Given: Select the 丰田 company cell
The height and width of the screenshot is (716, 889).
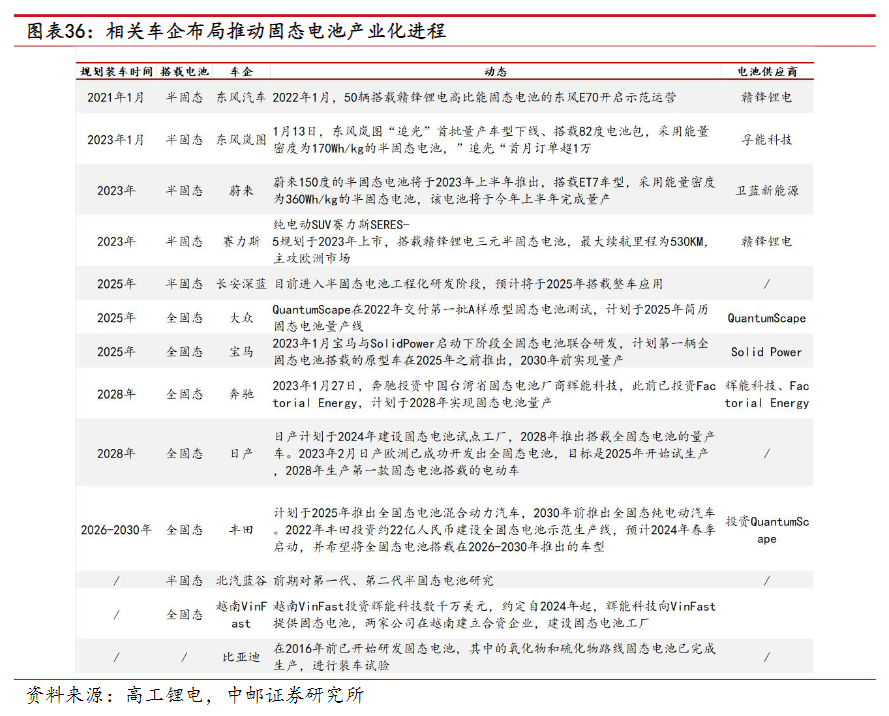Looking at the screenshot, I should pyautogui.click(x=241, y=530).
